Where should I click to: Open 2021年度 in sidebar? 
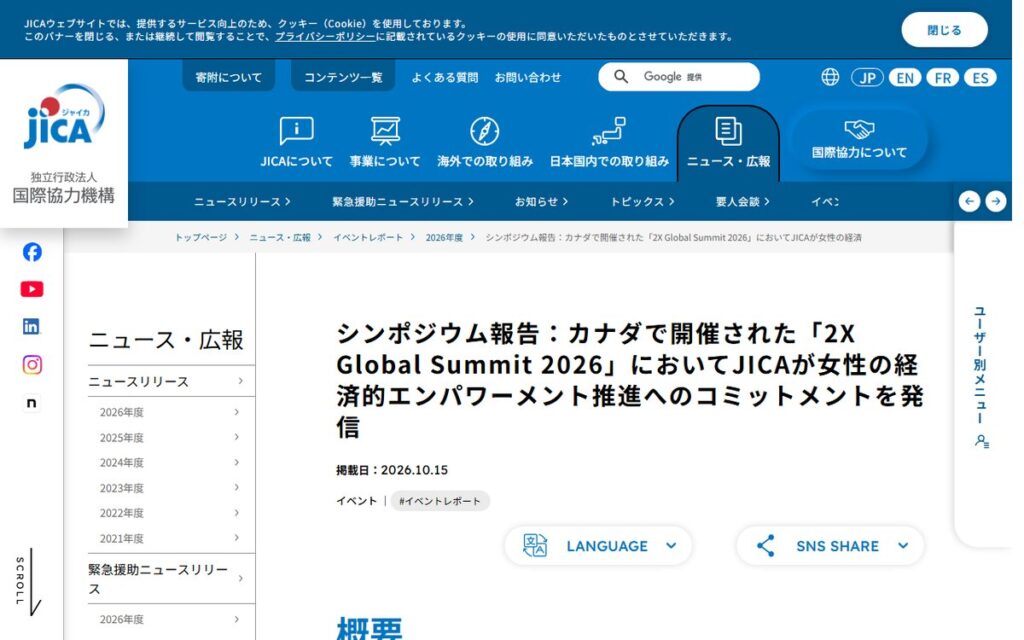tap(171, 538)
